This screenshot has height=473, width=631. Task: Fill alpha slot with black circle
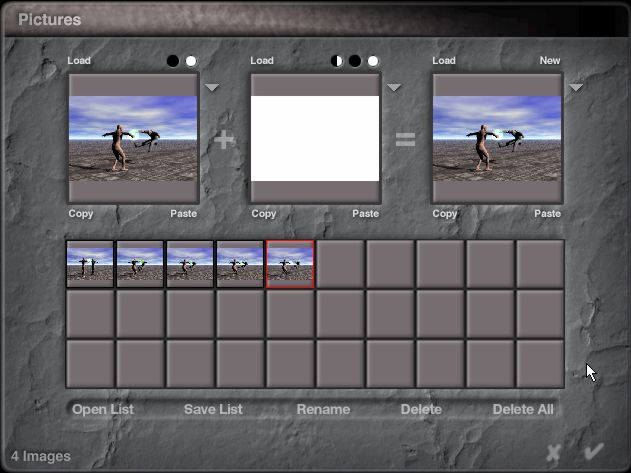[x=355, y=61]
